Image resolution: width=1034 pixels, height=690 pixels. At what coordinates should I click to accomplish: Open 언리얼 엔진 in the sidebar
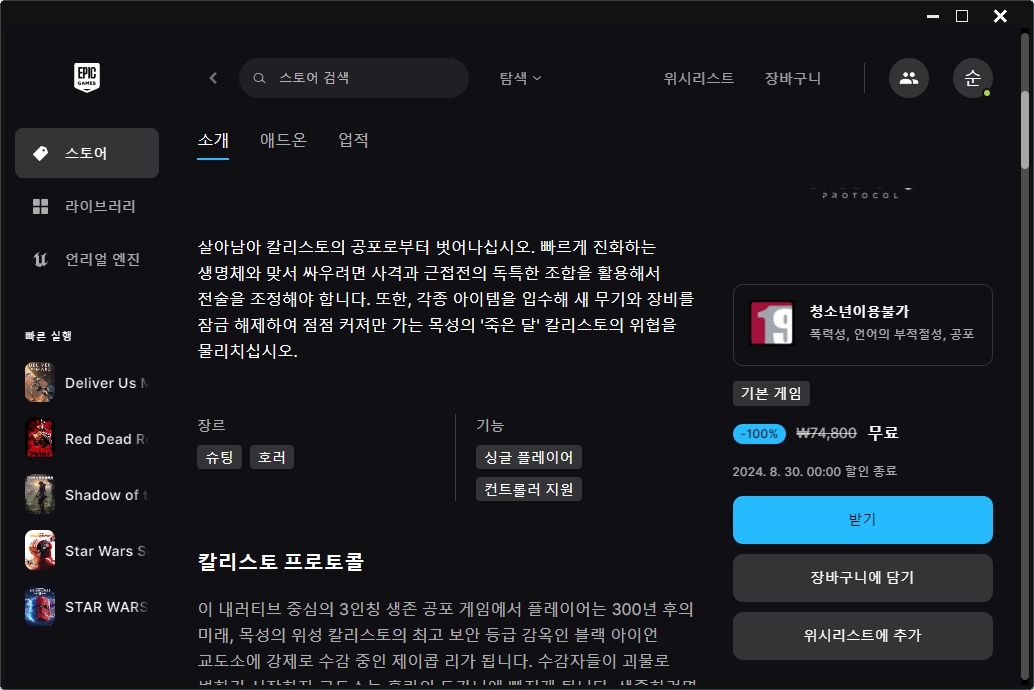pos(87,259)
